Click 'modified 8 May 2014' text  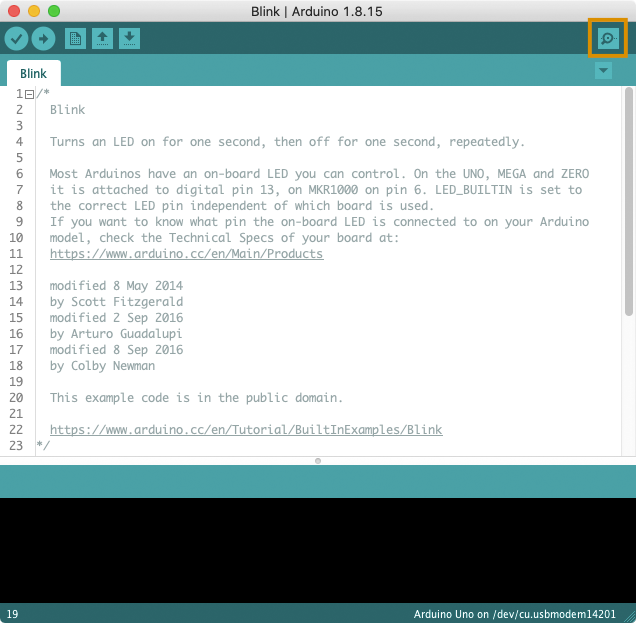(x=116, y=286)
